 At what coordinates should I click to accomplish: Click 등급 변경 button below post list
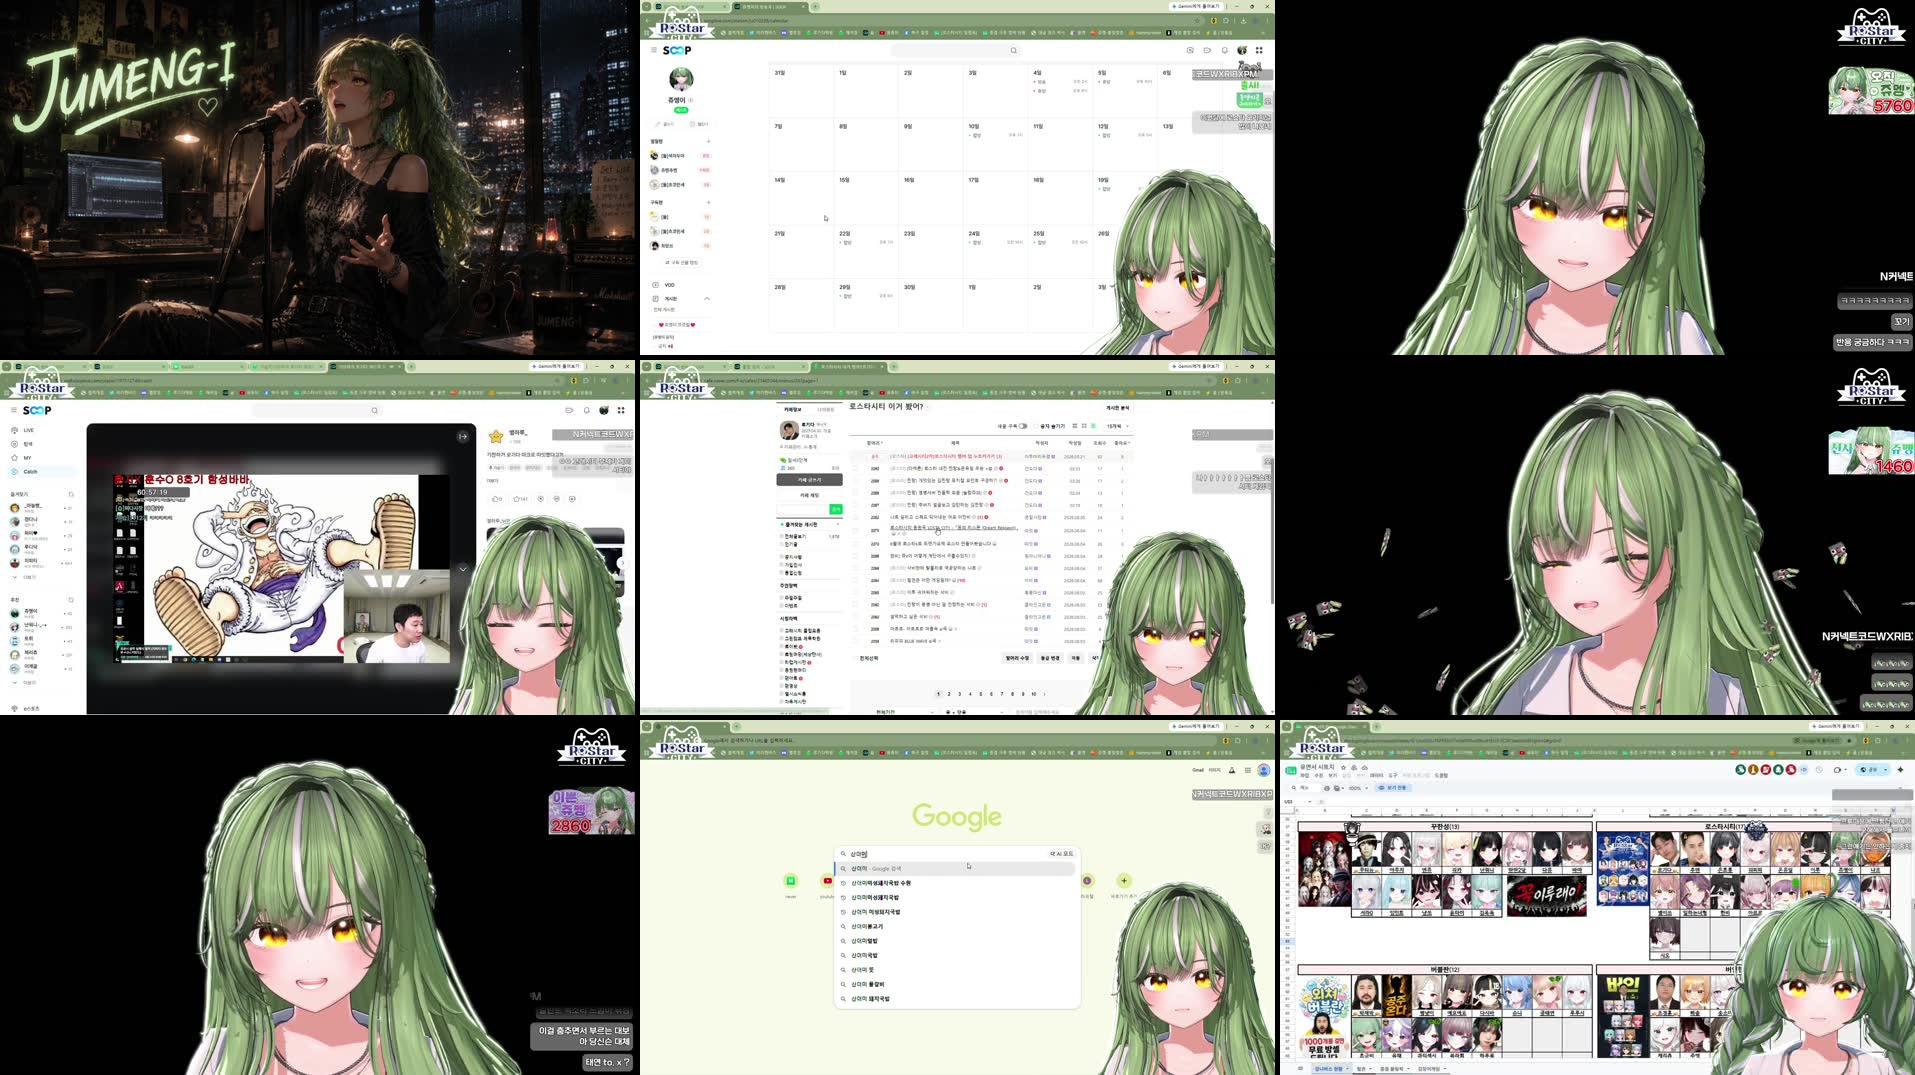point(1050,658)
